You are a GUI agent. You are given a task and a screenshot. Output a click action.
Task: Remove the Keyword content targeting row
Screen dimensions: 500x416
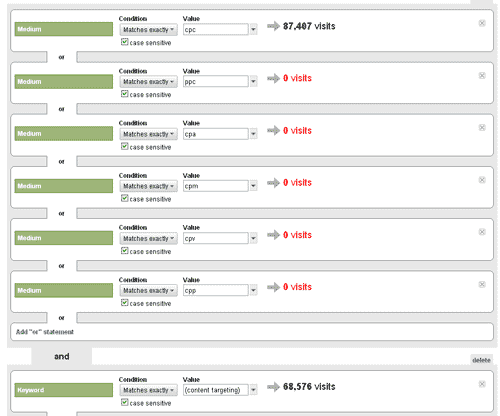482,384
